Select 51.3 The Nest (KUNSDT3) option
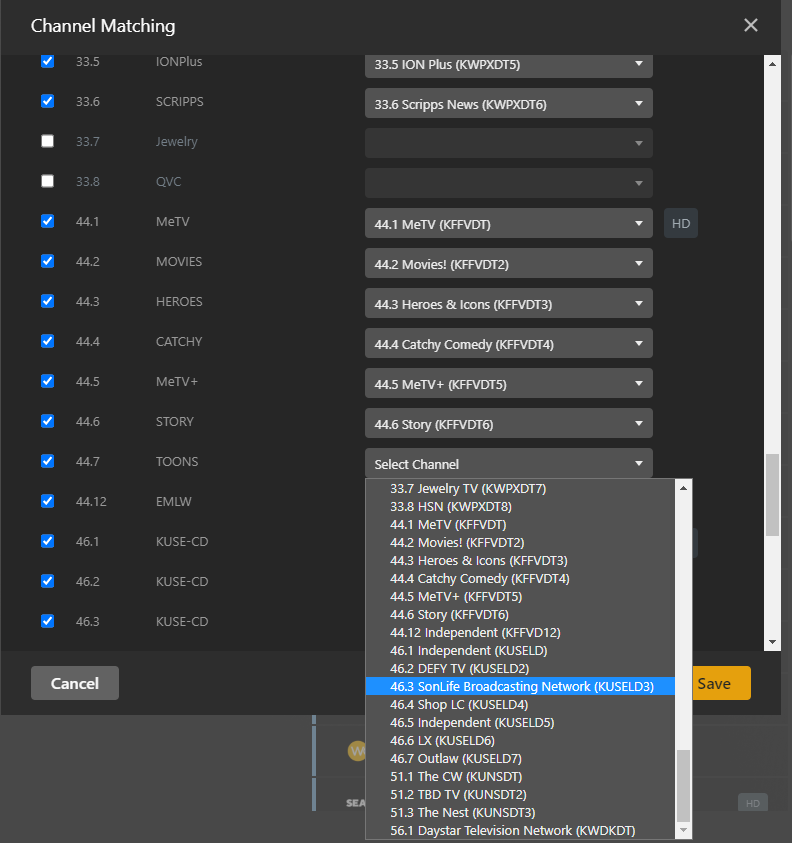Image resolution: width=792 pixels, height=843 pixels. (x=520, y=812)
